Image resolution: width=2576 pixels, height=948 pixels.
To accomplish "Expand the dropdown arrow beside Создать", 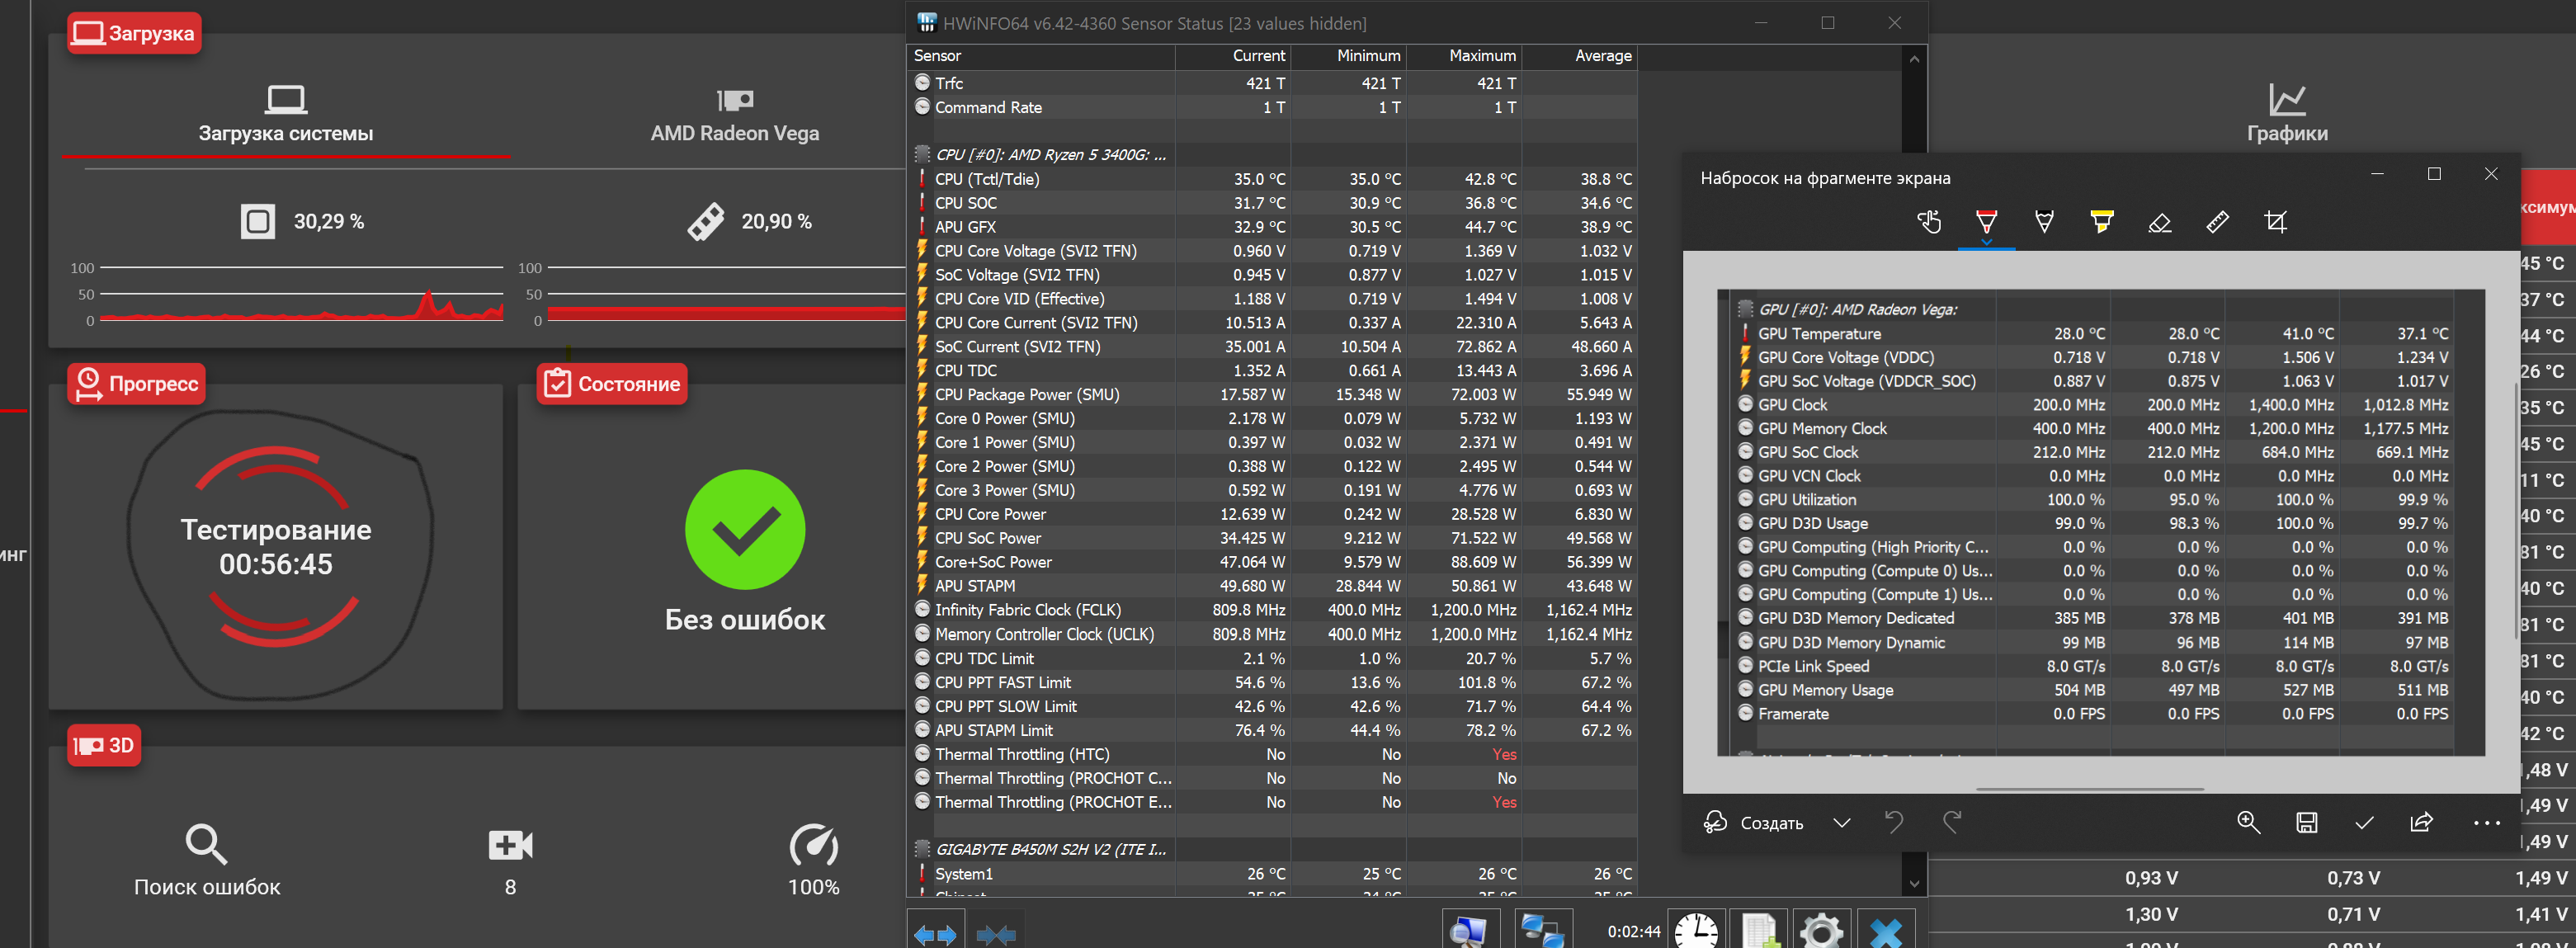I will click(1841, 822).
